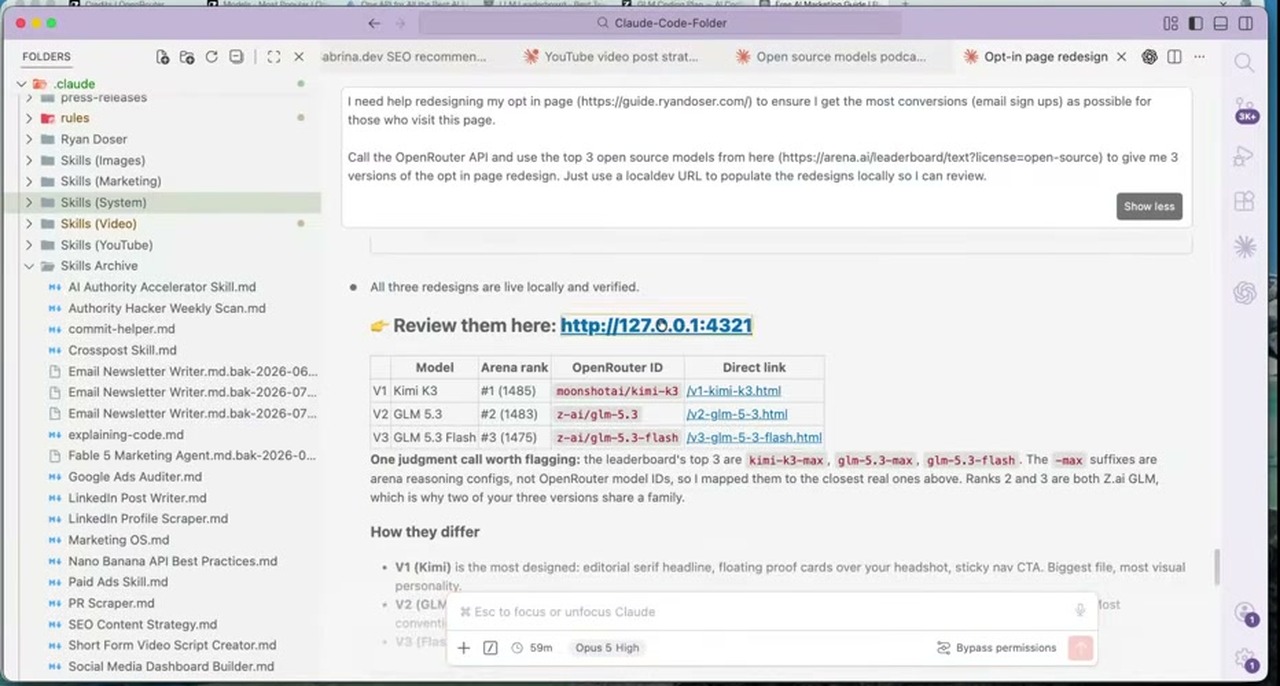
Task: Click the slash command icon in prompt bar
Action: click(x=490, y=648)
